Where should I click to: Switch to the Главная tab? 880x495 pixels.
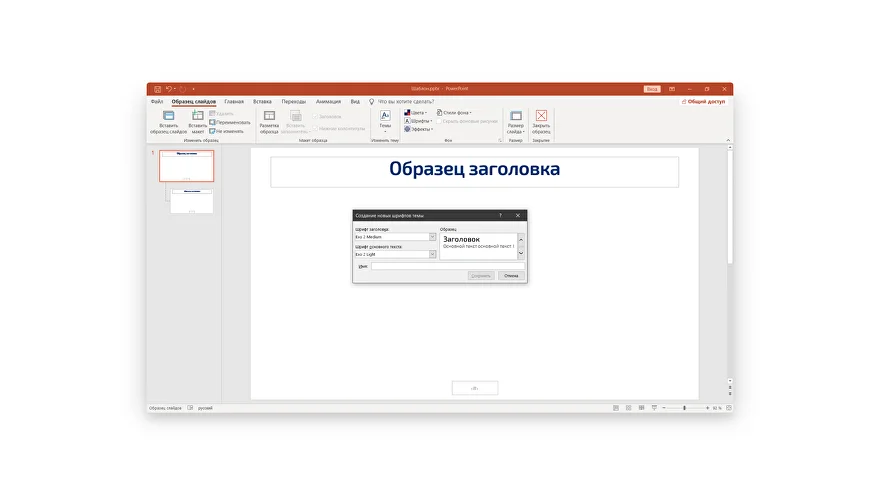[234, 102]
